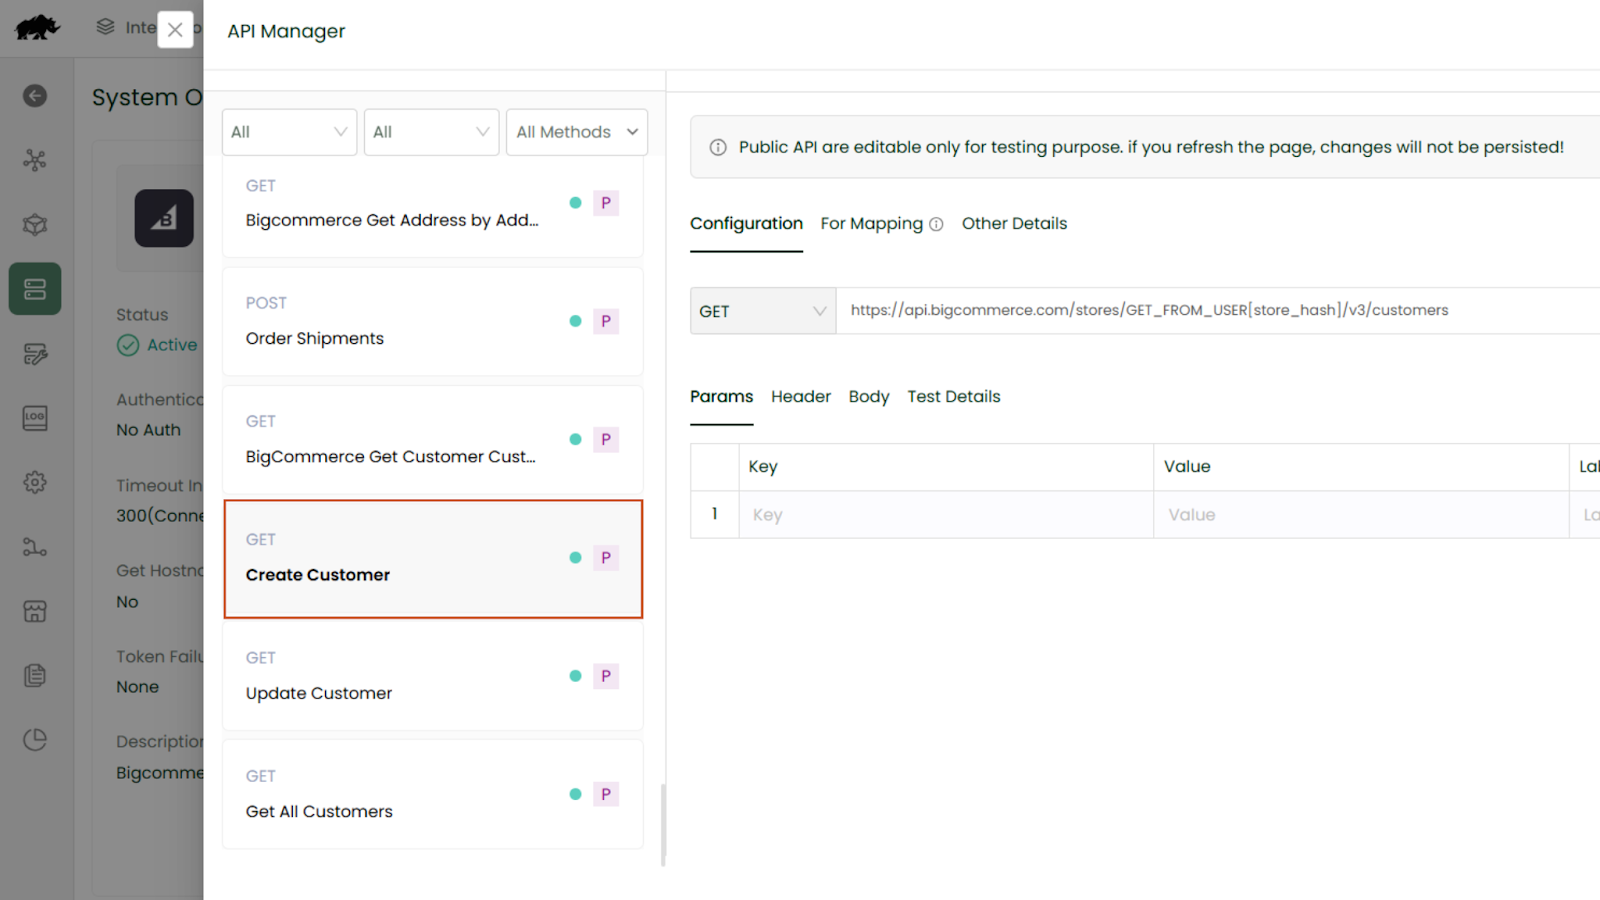This screenshot has width=1600, height=900.
Task: Toggle the P badge on Create Customer
Action: tap(606, 558)
